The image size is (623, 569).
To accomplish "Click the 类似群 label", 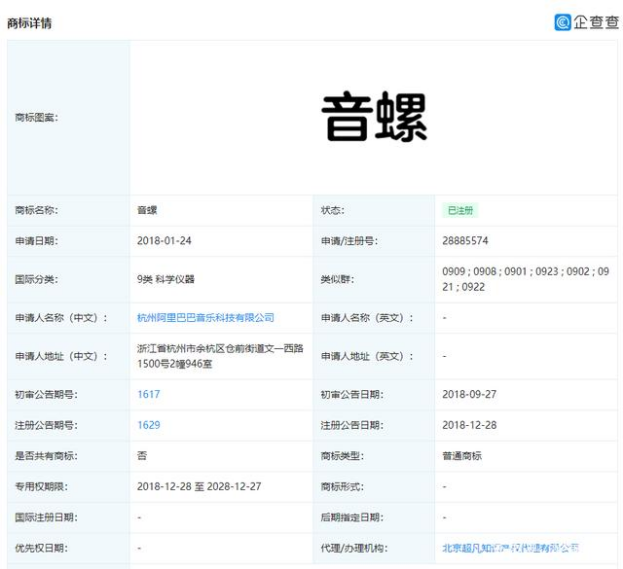I will (x=338, y=279).
